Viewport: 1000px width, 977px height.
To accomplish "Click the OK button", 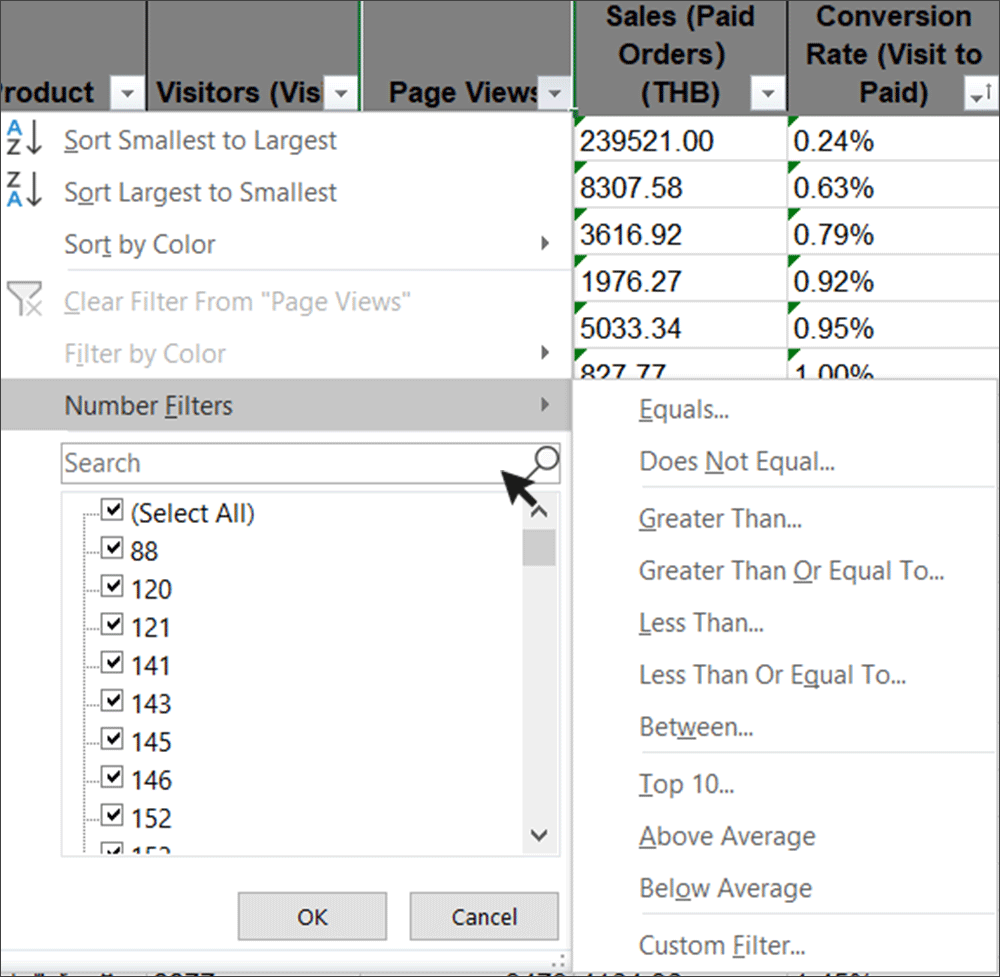I will click(312, 916).
